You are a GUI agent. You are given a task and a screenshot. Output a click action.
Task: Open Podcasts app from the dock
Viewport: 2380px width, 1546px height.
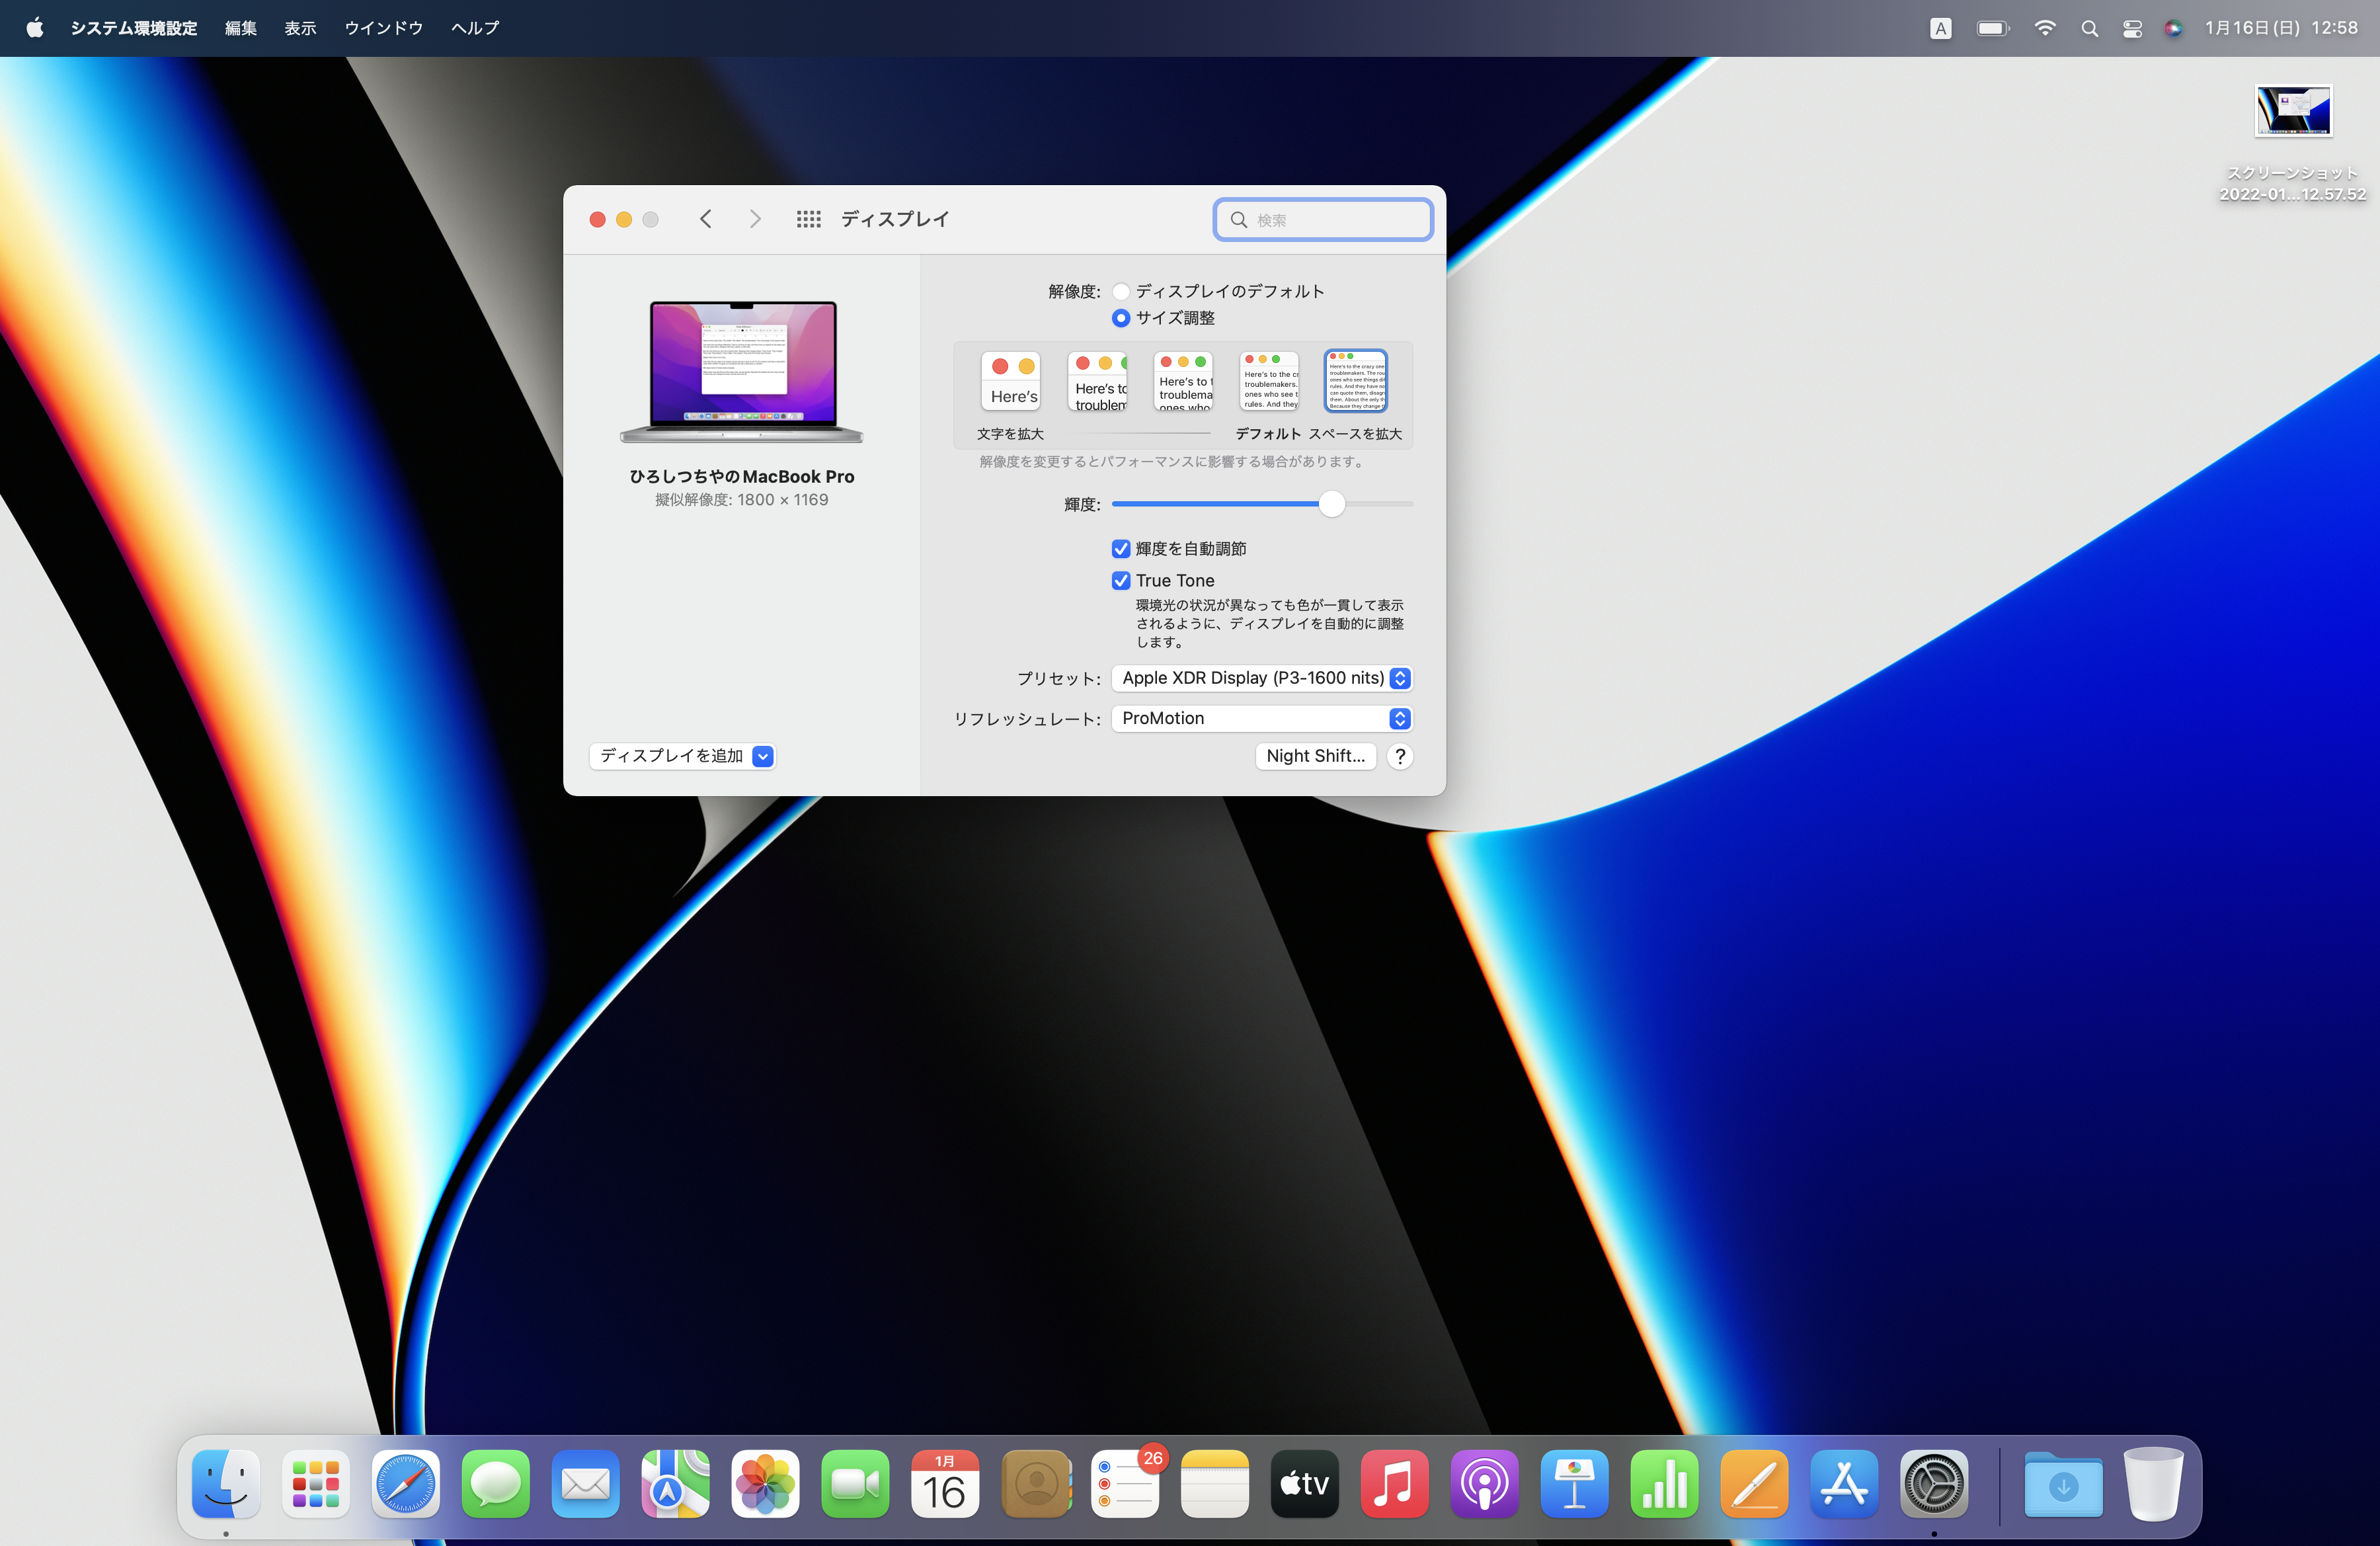point(1484,1484)
